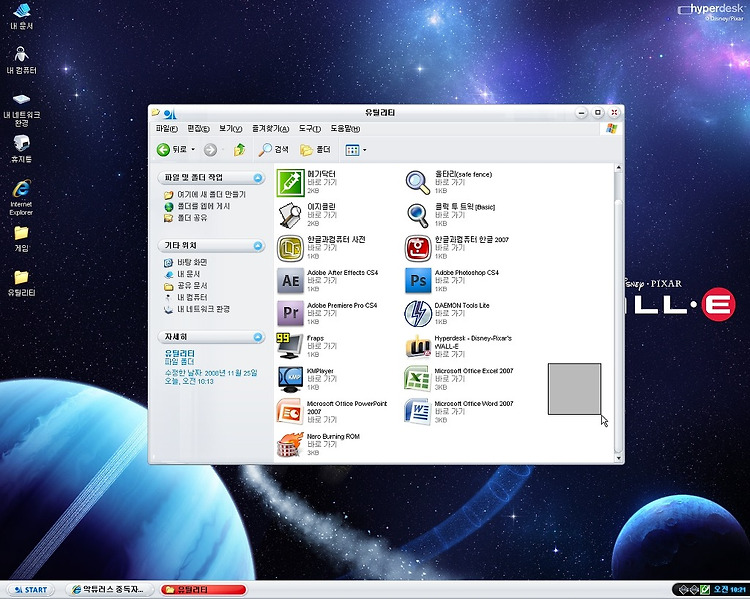Open Adobe Premiere Pro CS4 icon
The height and width of the screenshot is (599, 750).
290,313
